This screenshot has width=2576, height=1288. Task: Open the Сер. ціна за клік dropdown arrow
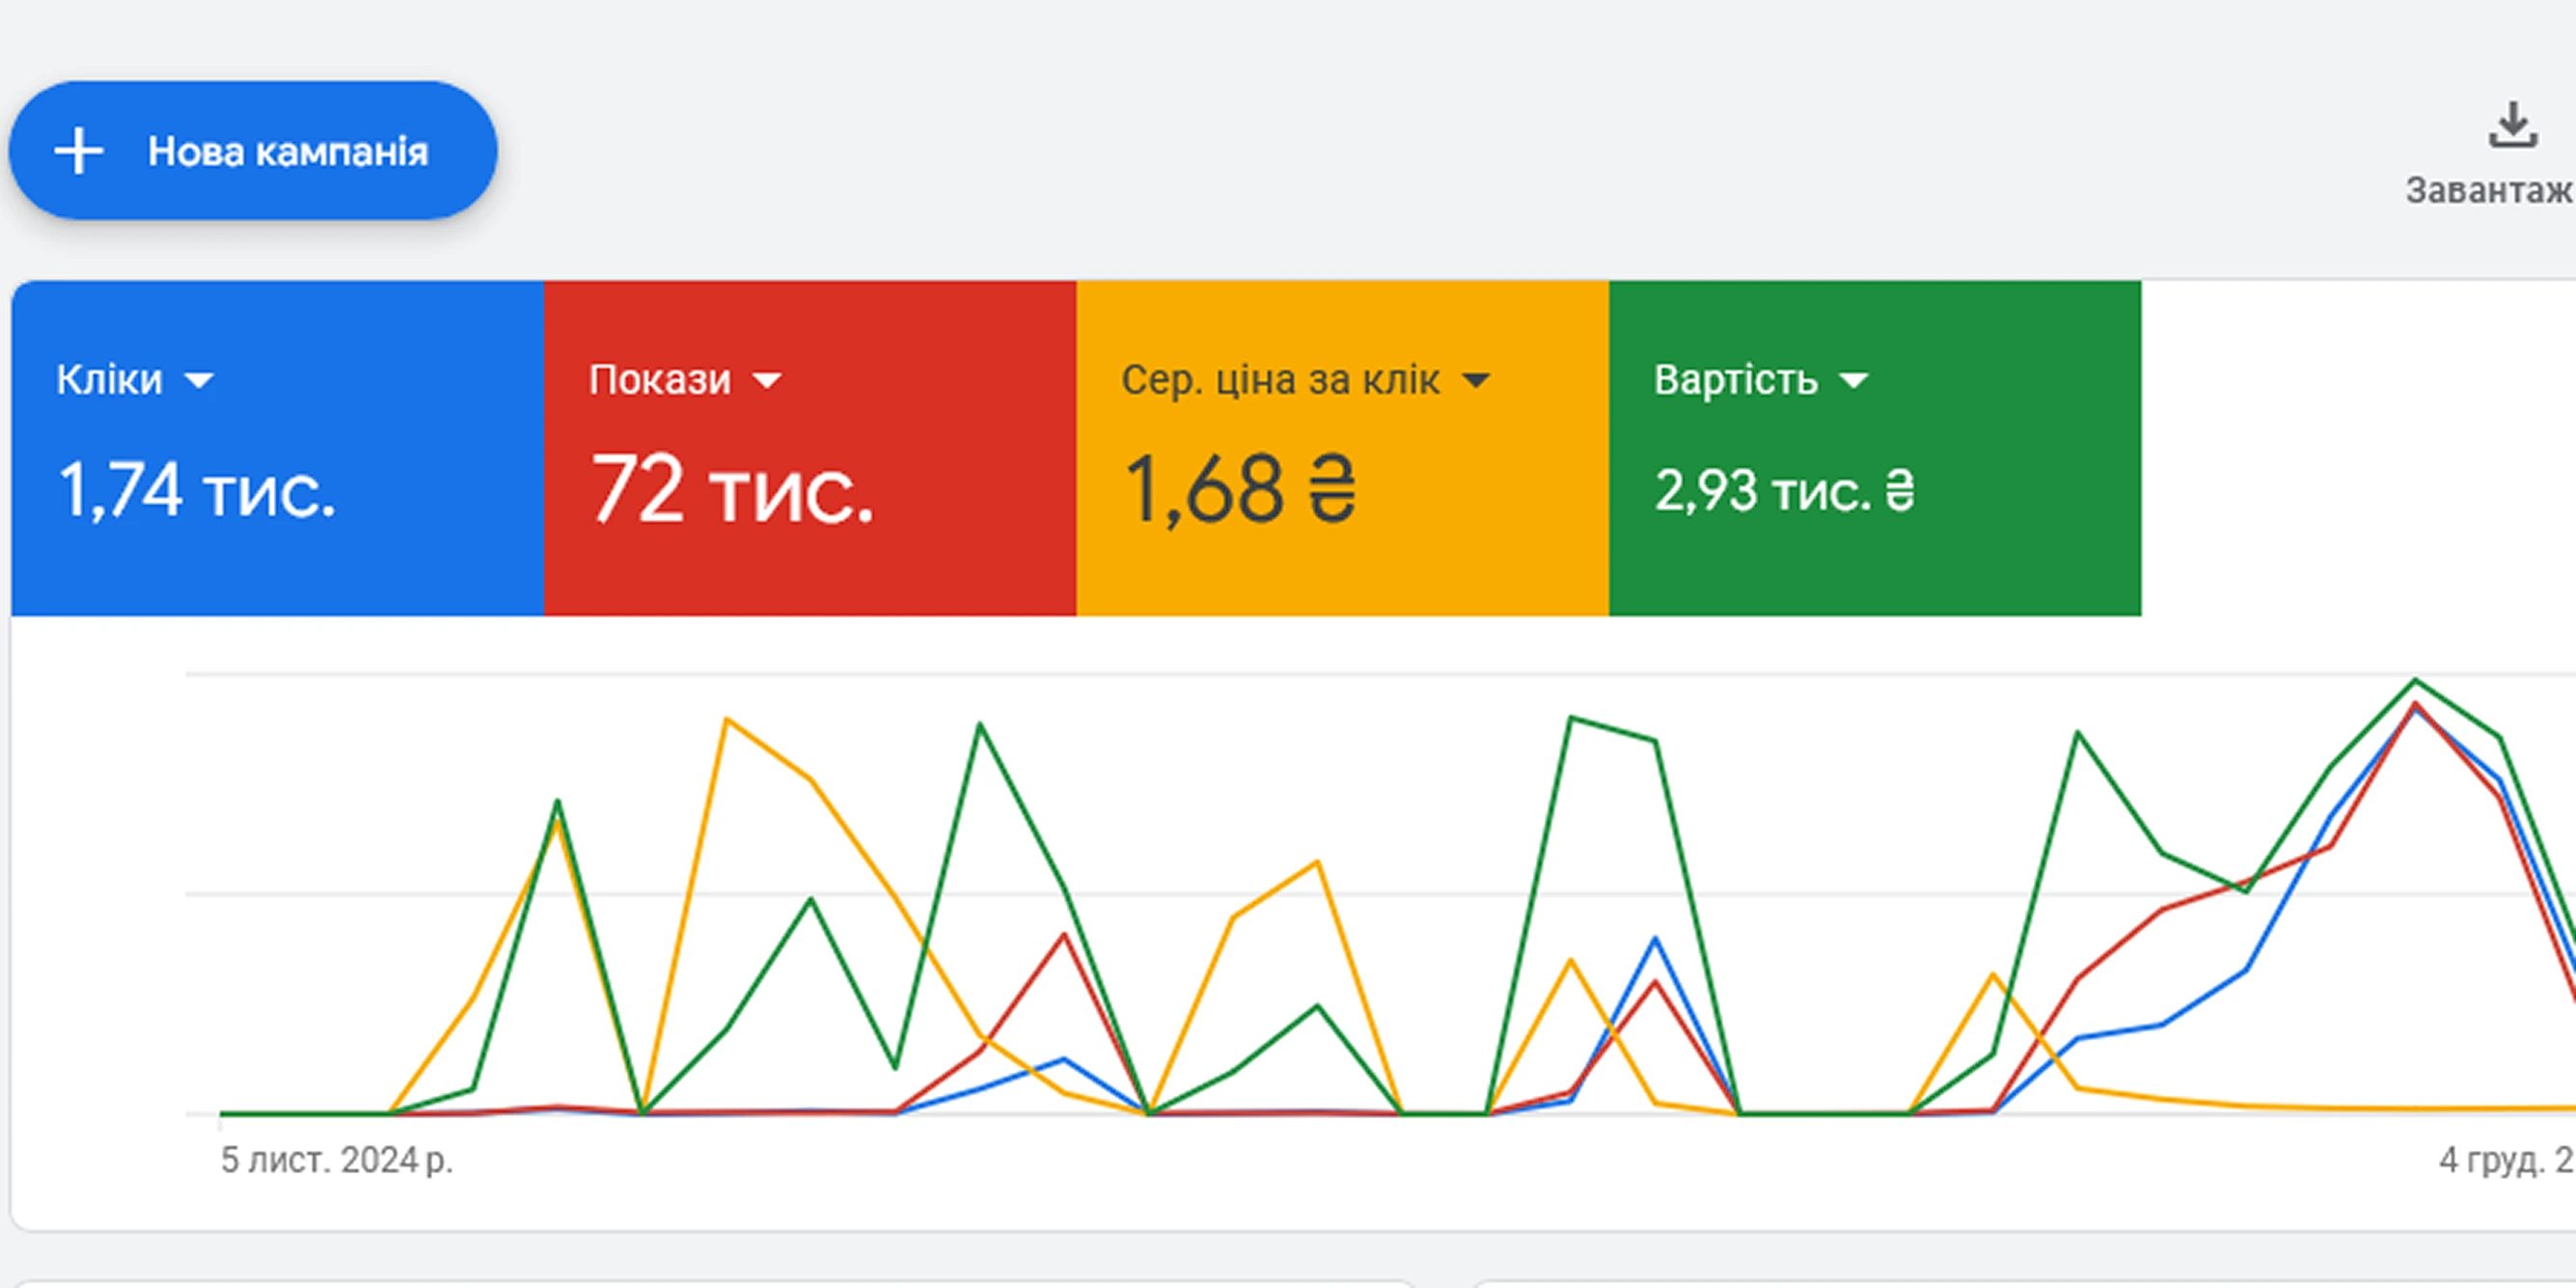tap(1476, 381)
